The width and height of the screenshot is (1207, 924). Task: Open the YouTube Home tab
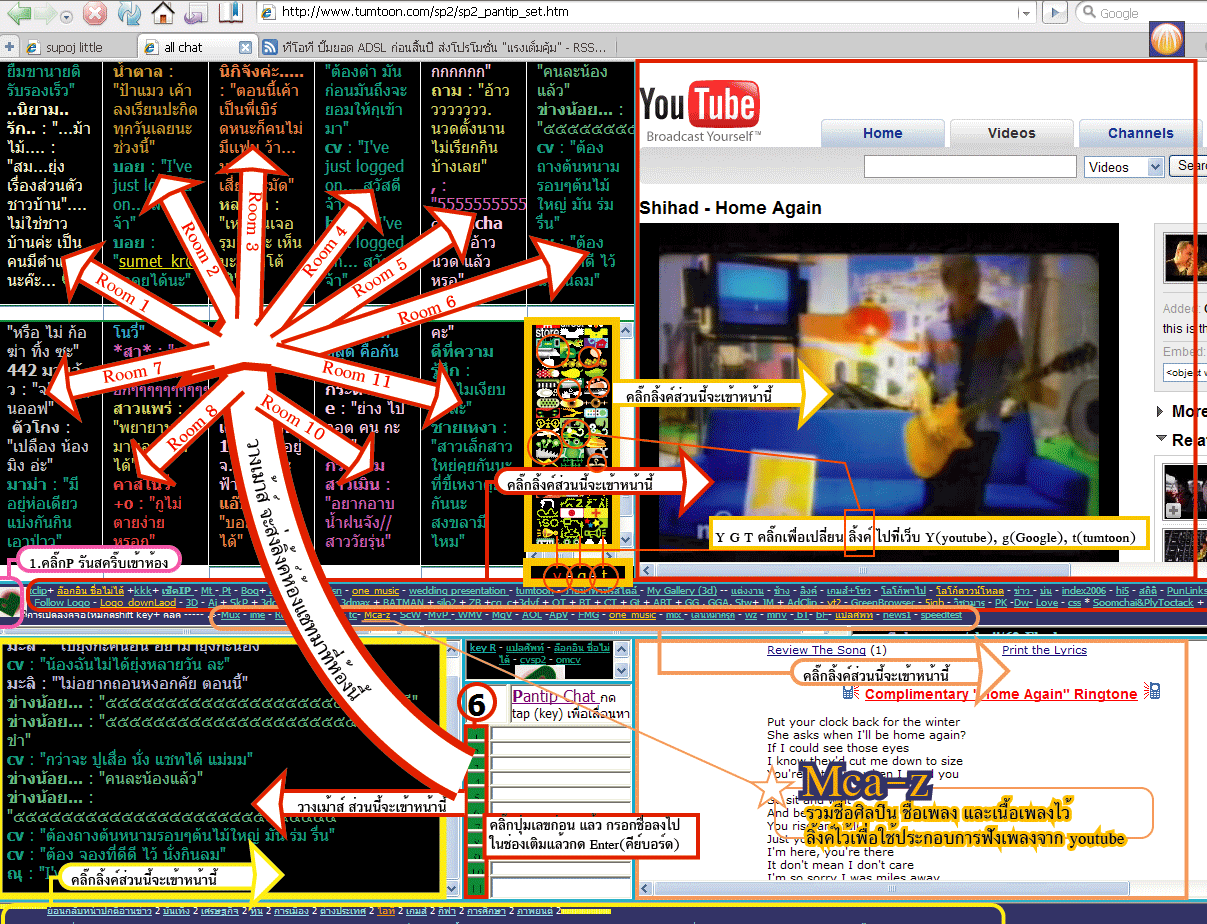[882, 133]
